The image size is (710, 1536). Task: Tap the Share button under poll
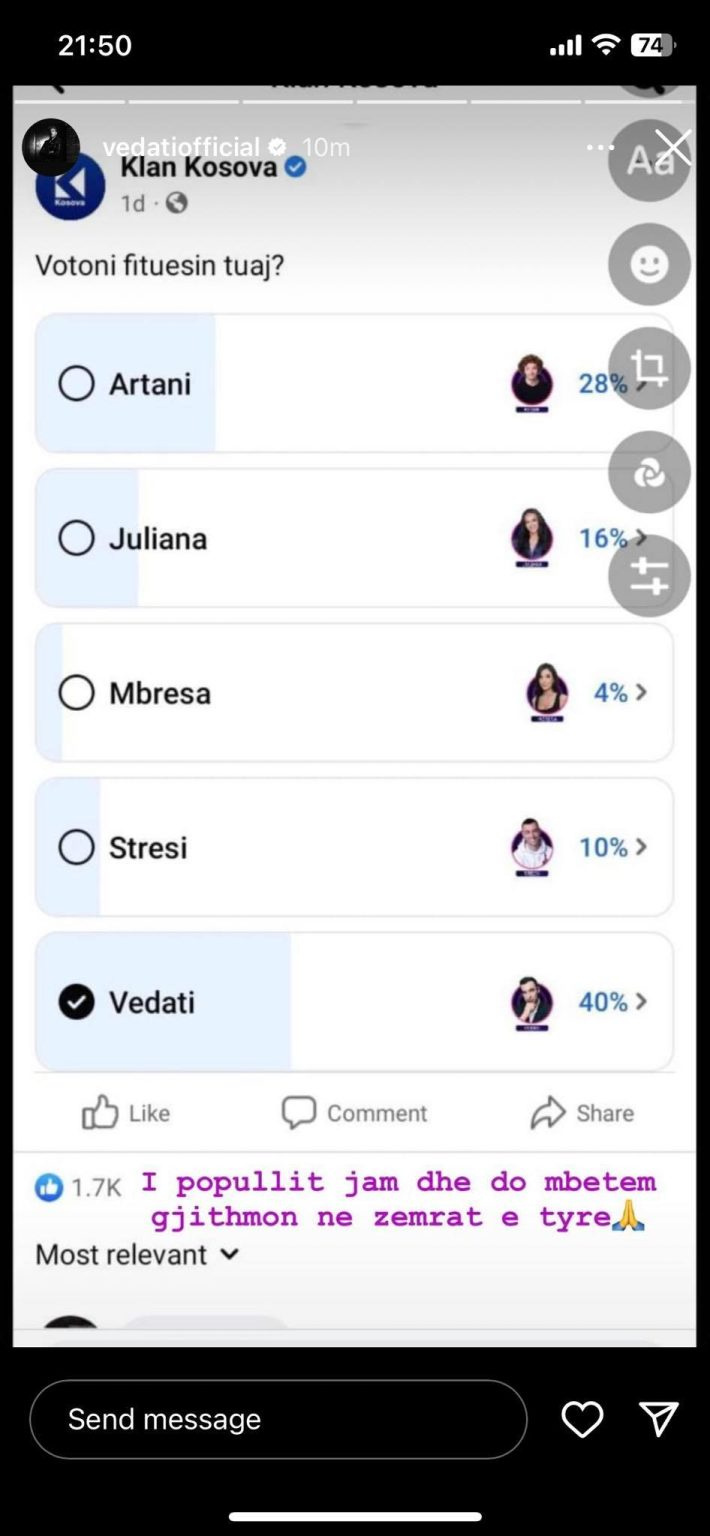tap(582, 1113)
